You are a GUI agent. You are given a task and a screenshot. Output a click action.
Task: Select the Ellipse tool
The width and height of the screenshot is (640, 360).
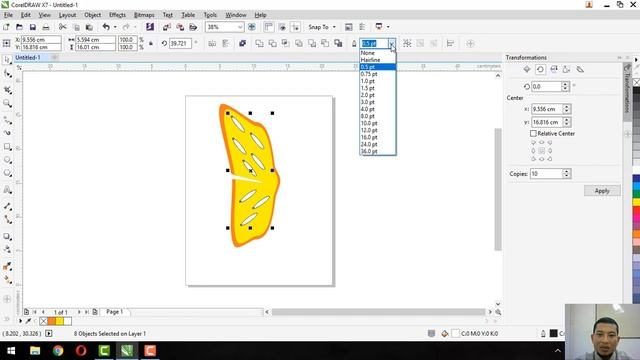click(7, 160)
